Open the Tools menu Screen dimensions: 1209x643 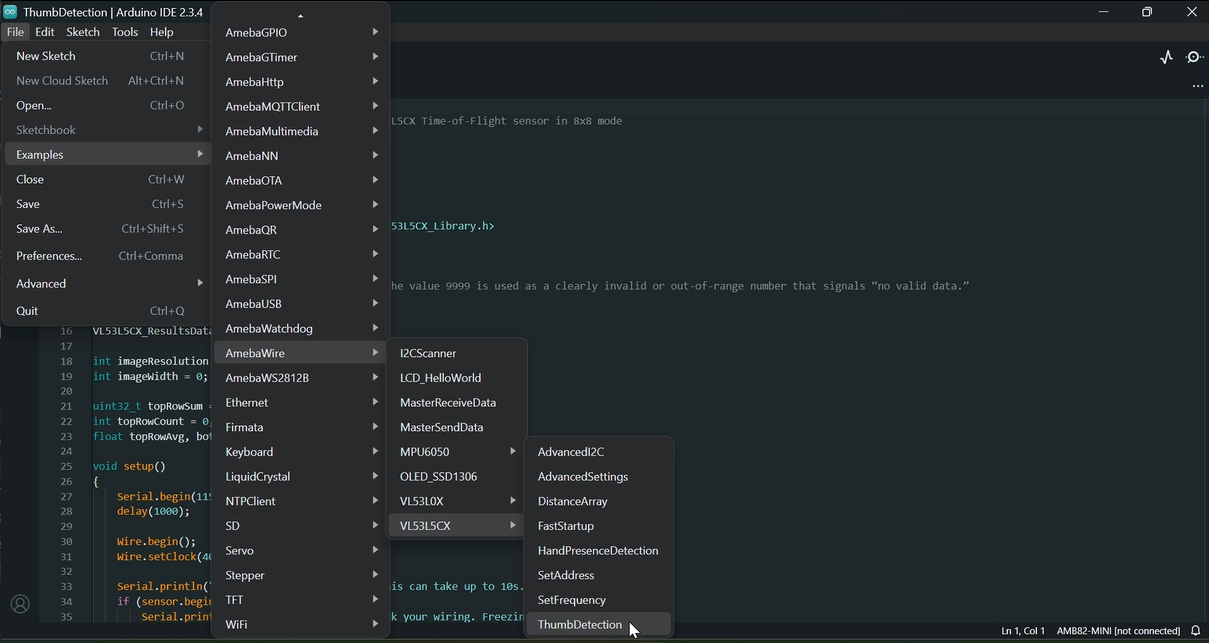pos(125,32)
